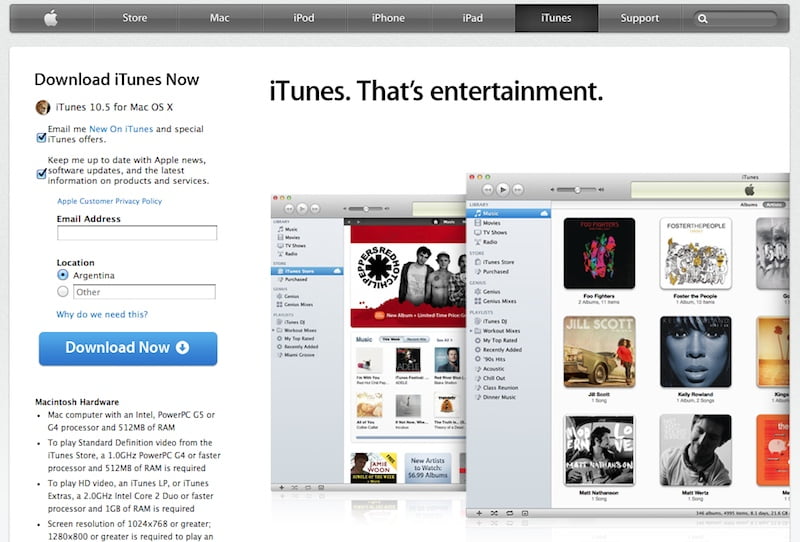Open the iPhone navigation tab

[388, 18]
